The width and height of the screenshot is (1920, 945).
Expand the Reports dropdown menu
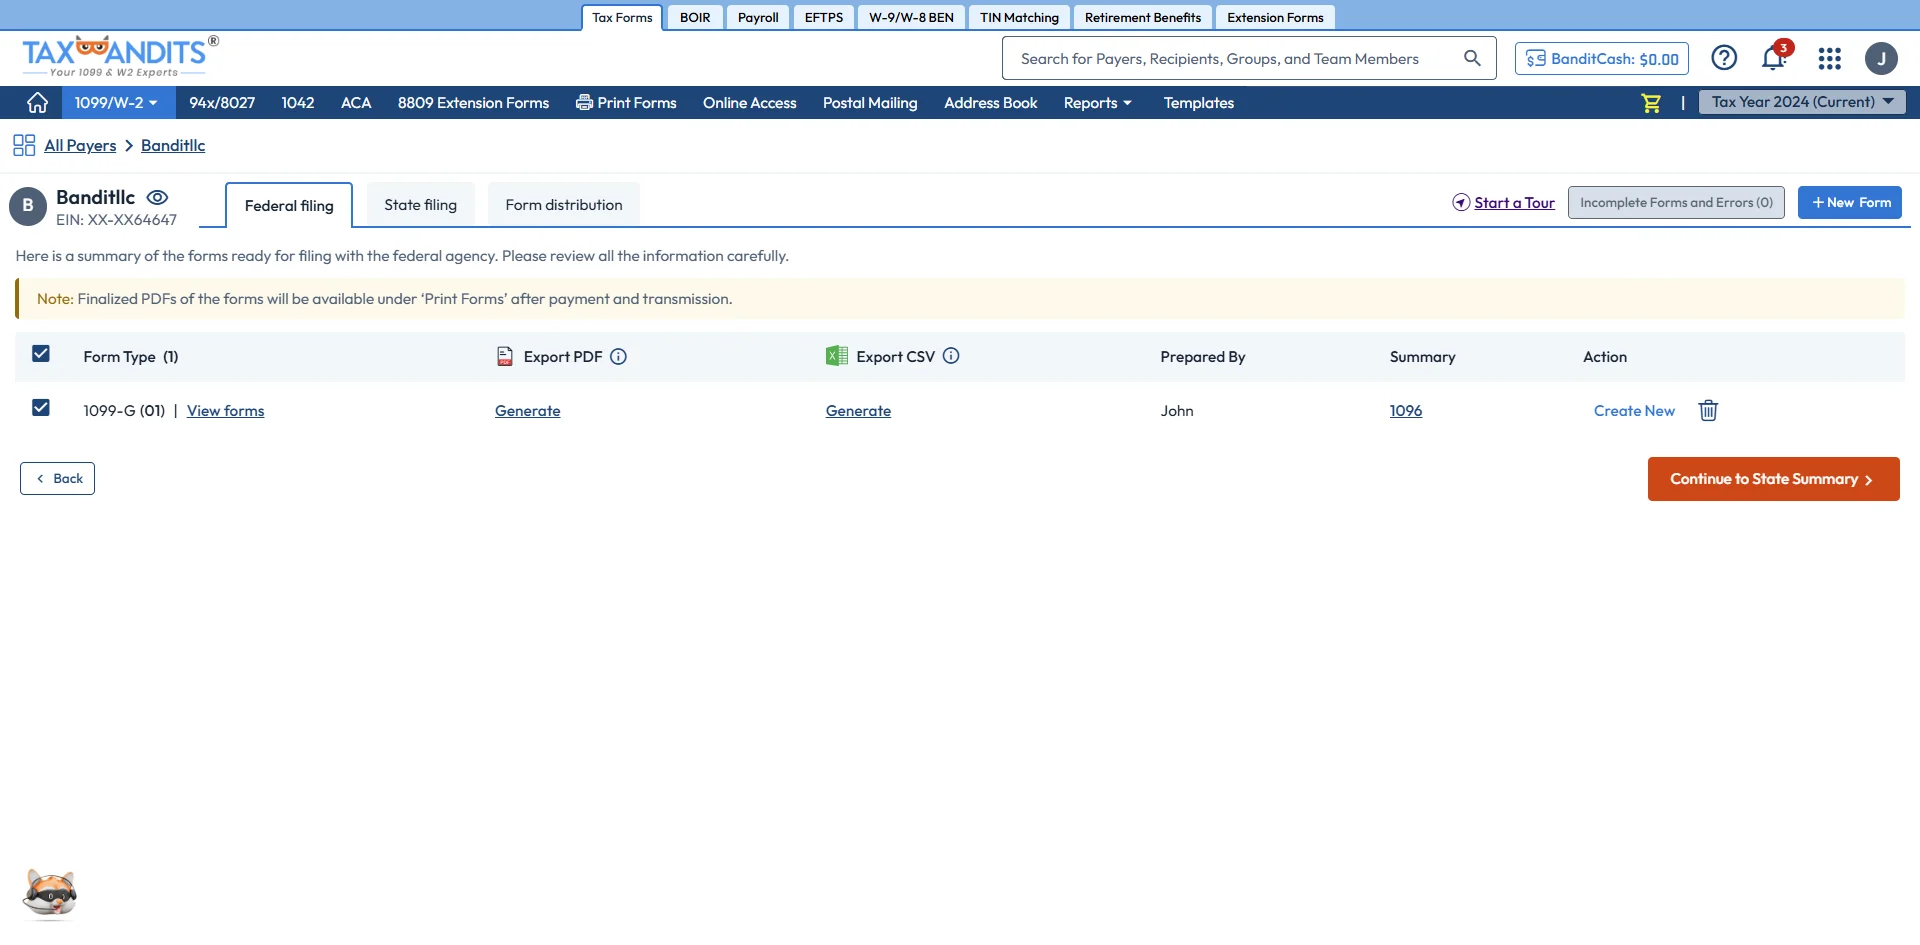(x=1097, y=102)
